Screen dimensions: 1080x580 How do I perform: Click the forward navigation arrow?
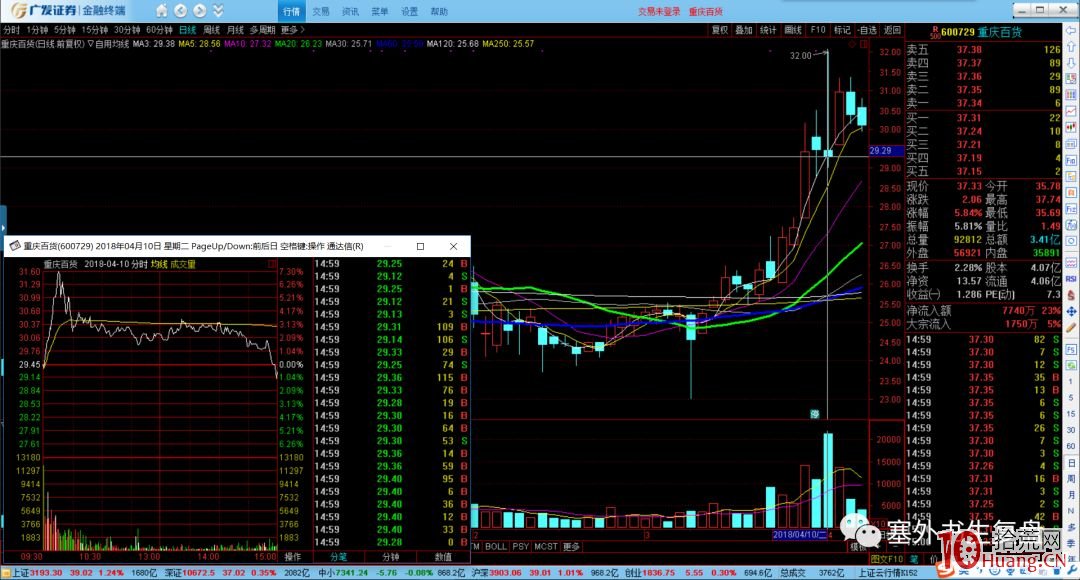(200, 10)
